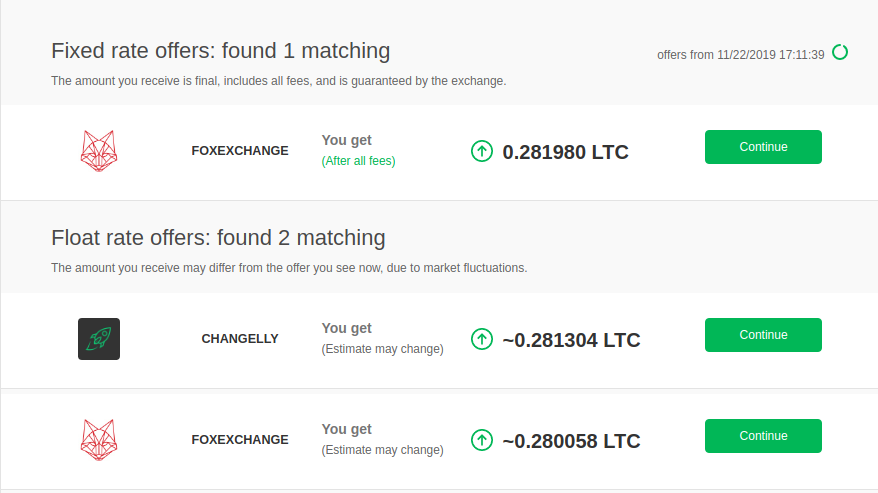Click the green up arrow beside 0.281980 LTC
Screen dimensions: 878x493
click(482, 152)
